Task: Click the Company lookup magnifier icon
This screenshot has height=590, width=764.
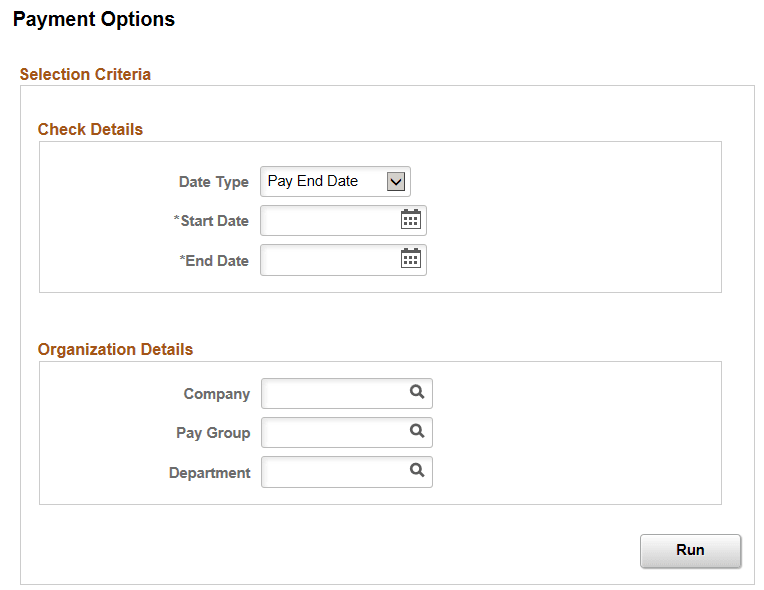Action: [x=417, y=393]
